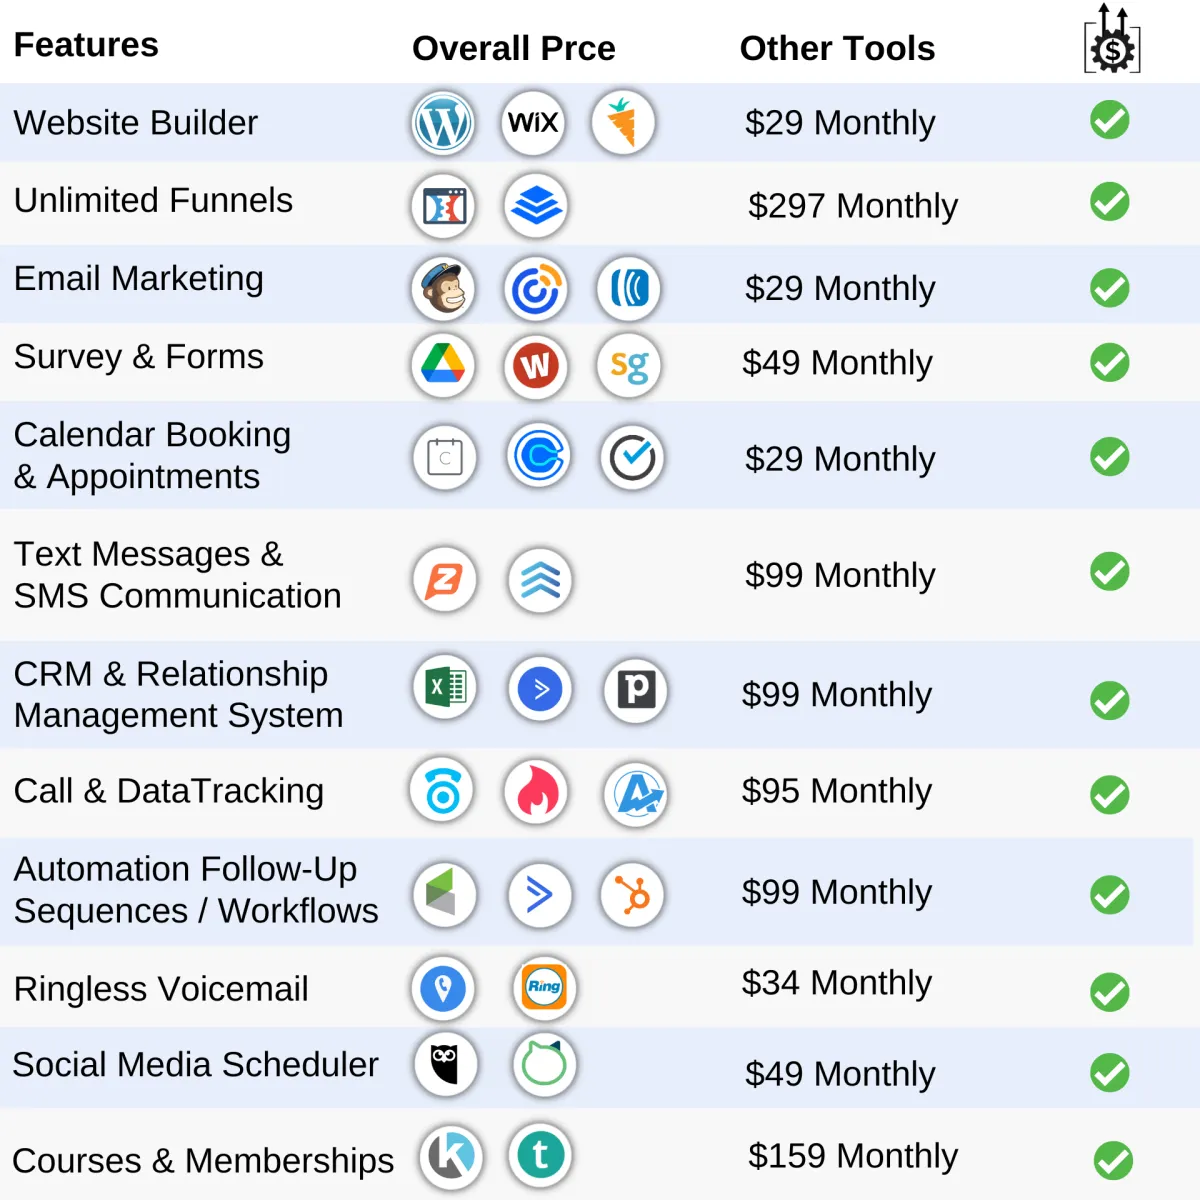Screen dimensions: 1200x1200
Task: Click the ClickFunnels icon in Unlimited Funnels row
Action: pyautogui.click(x=443, y=207)
